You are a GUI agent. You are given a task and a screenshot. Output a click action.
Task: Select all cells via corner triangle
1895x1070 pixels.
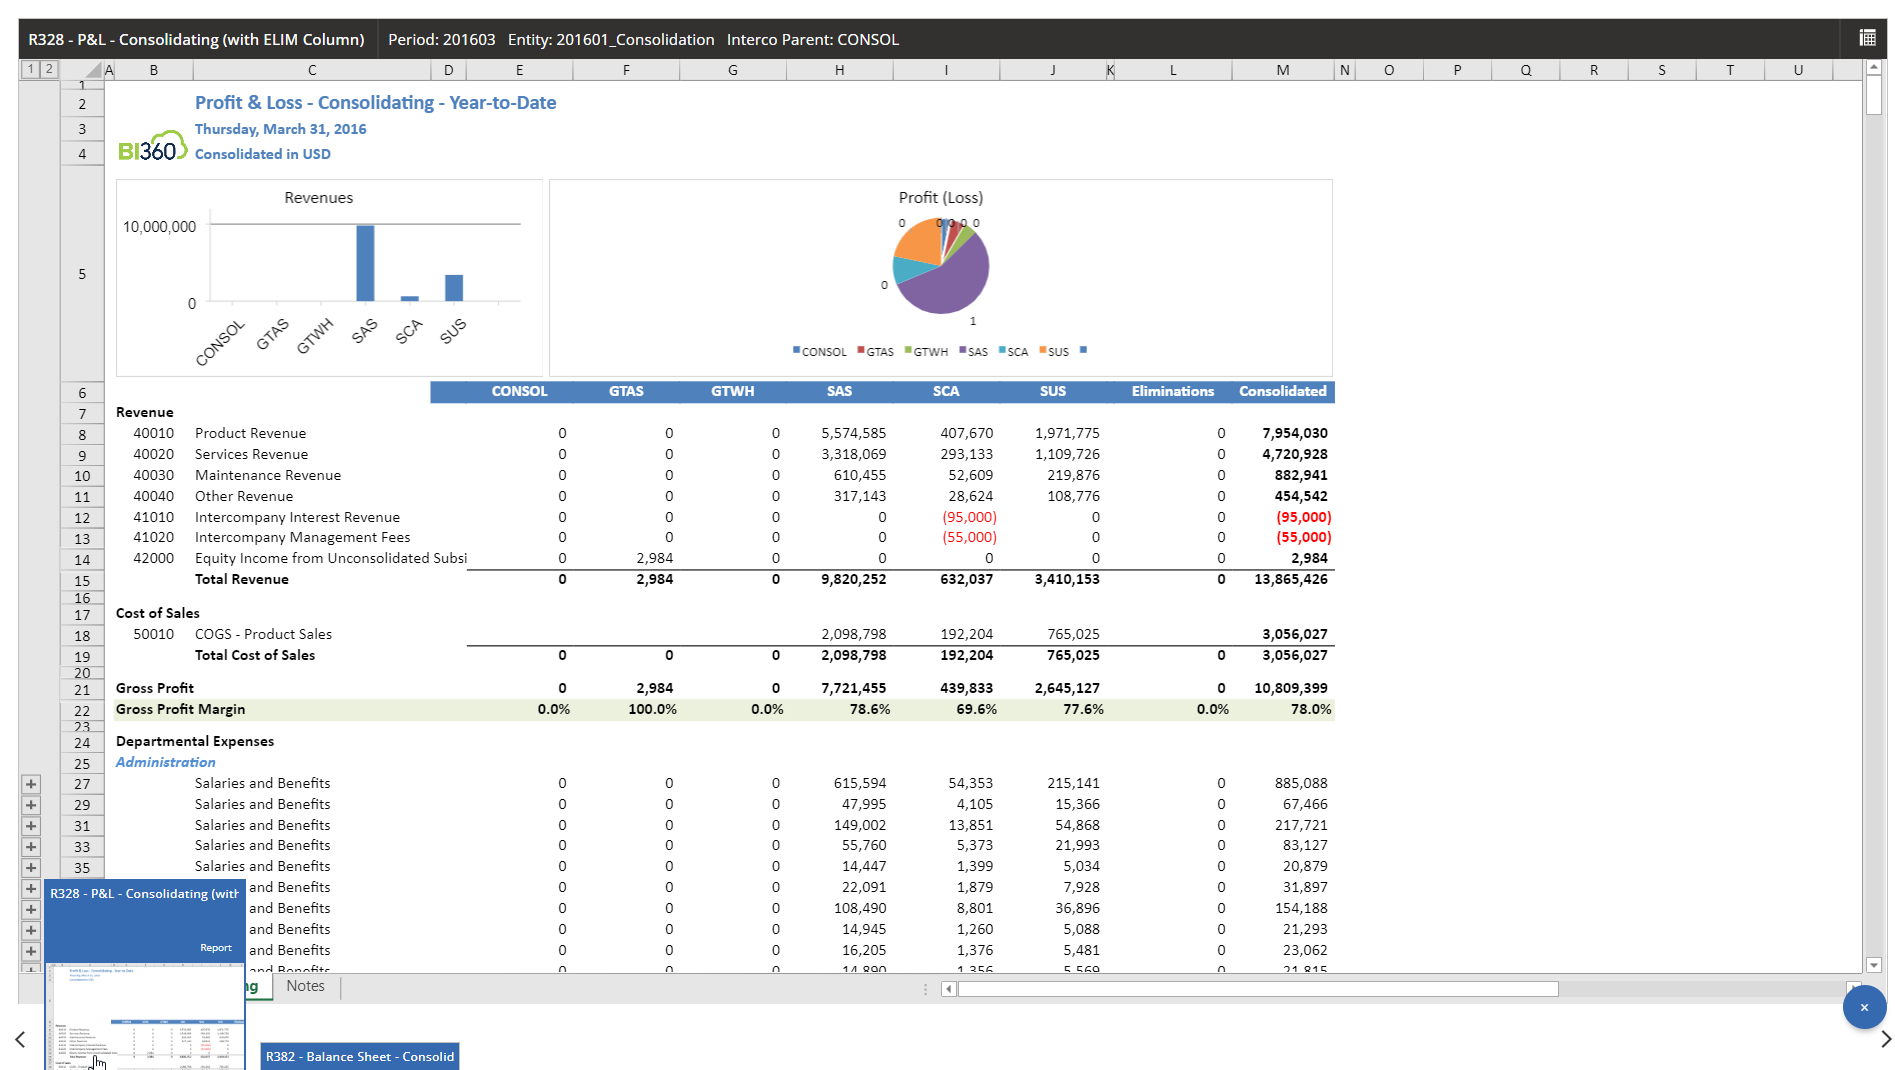[x=94, y=70]
